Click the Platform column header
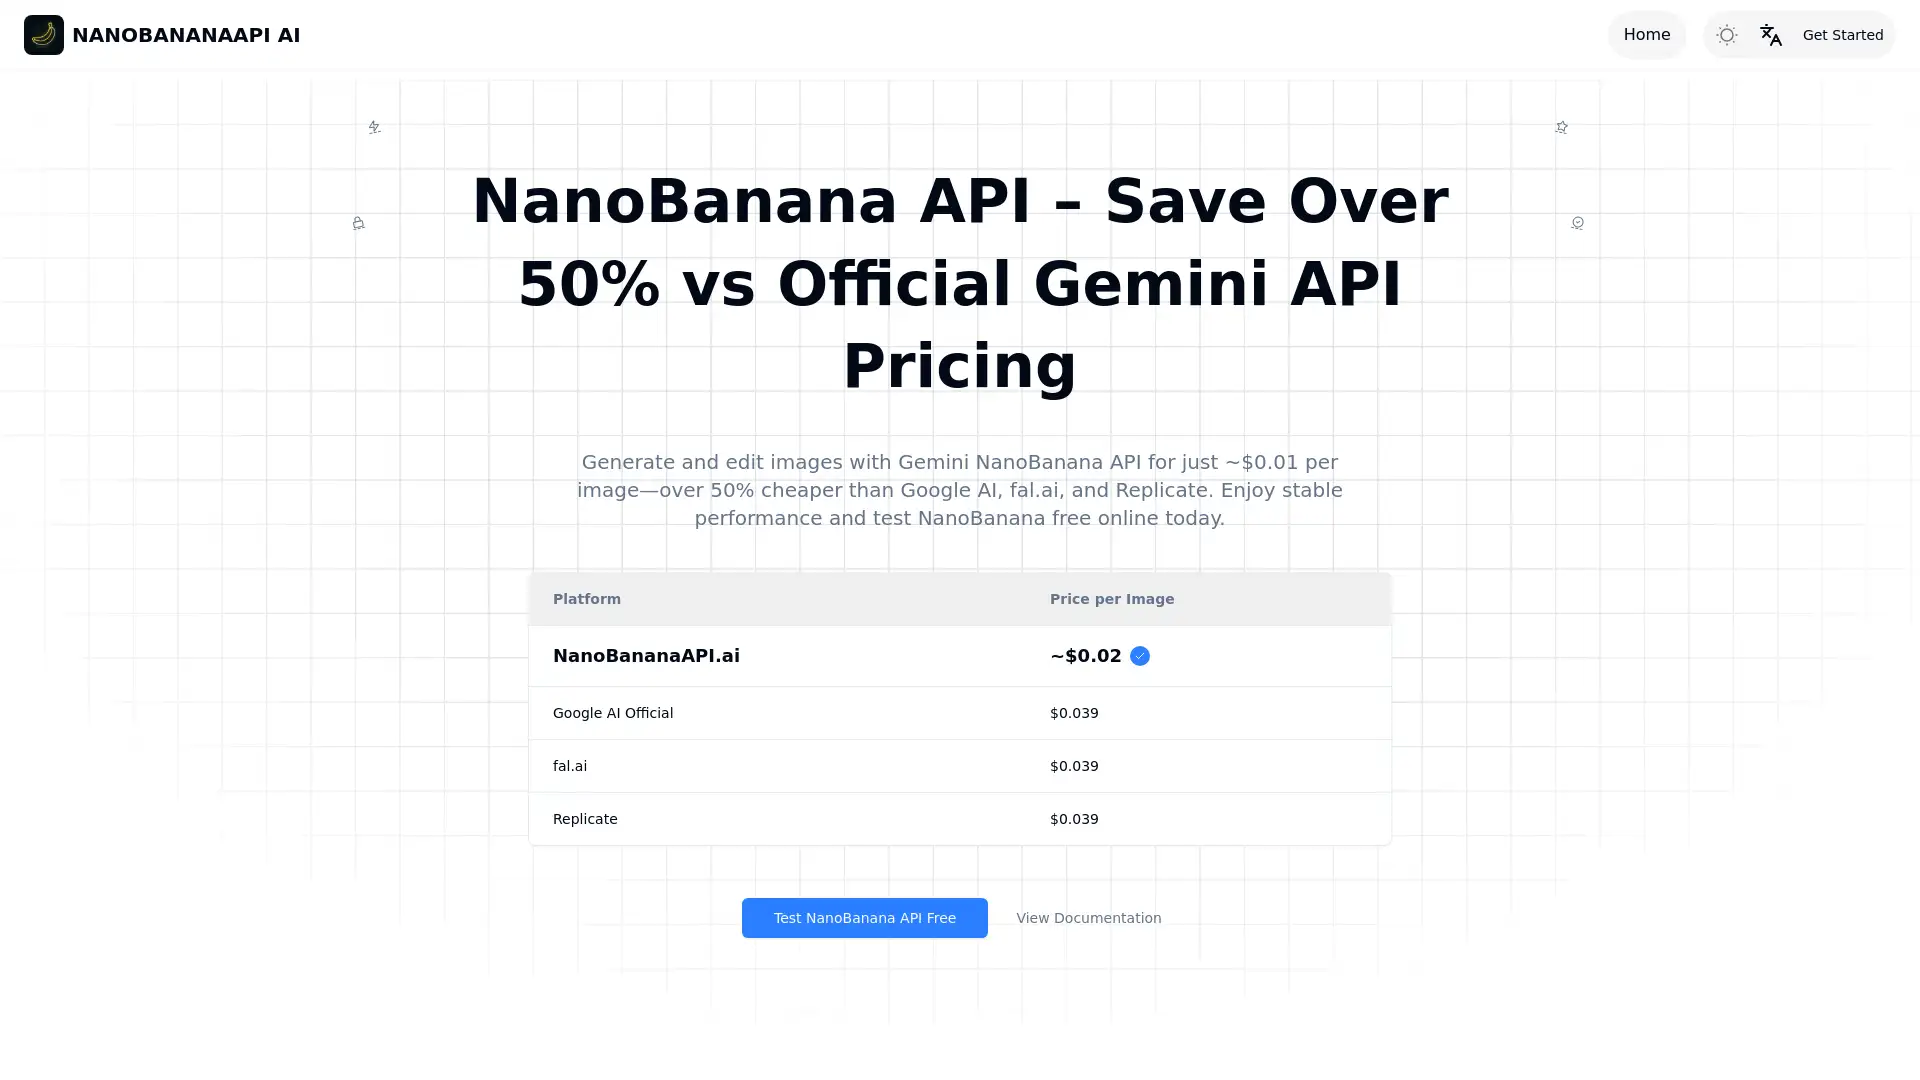The image size is (1920, 1080). pos(587,599)
